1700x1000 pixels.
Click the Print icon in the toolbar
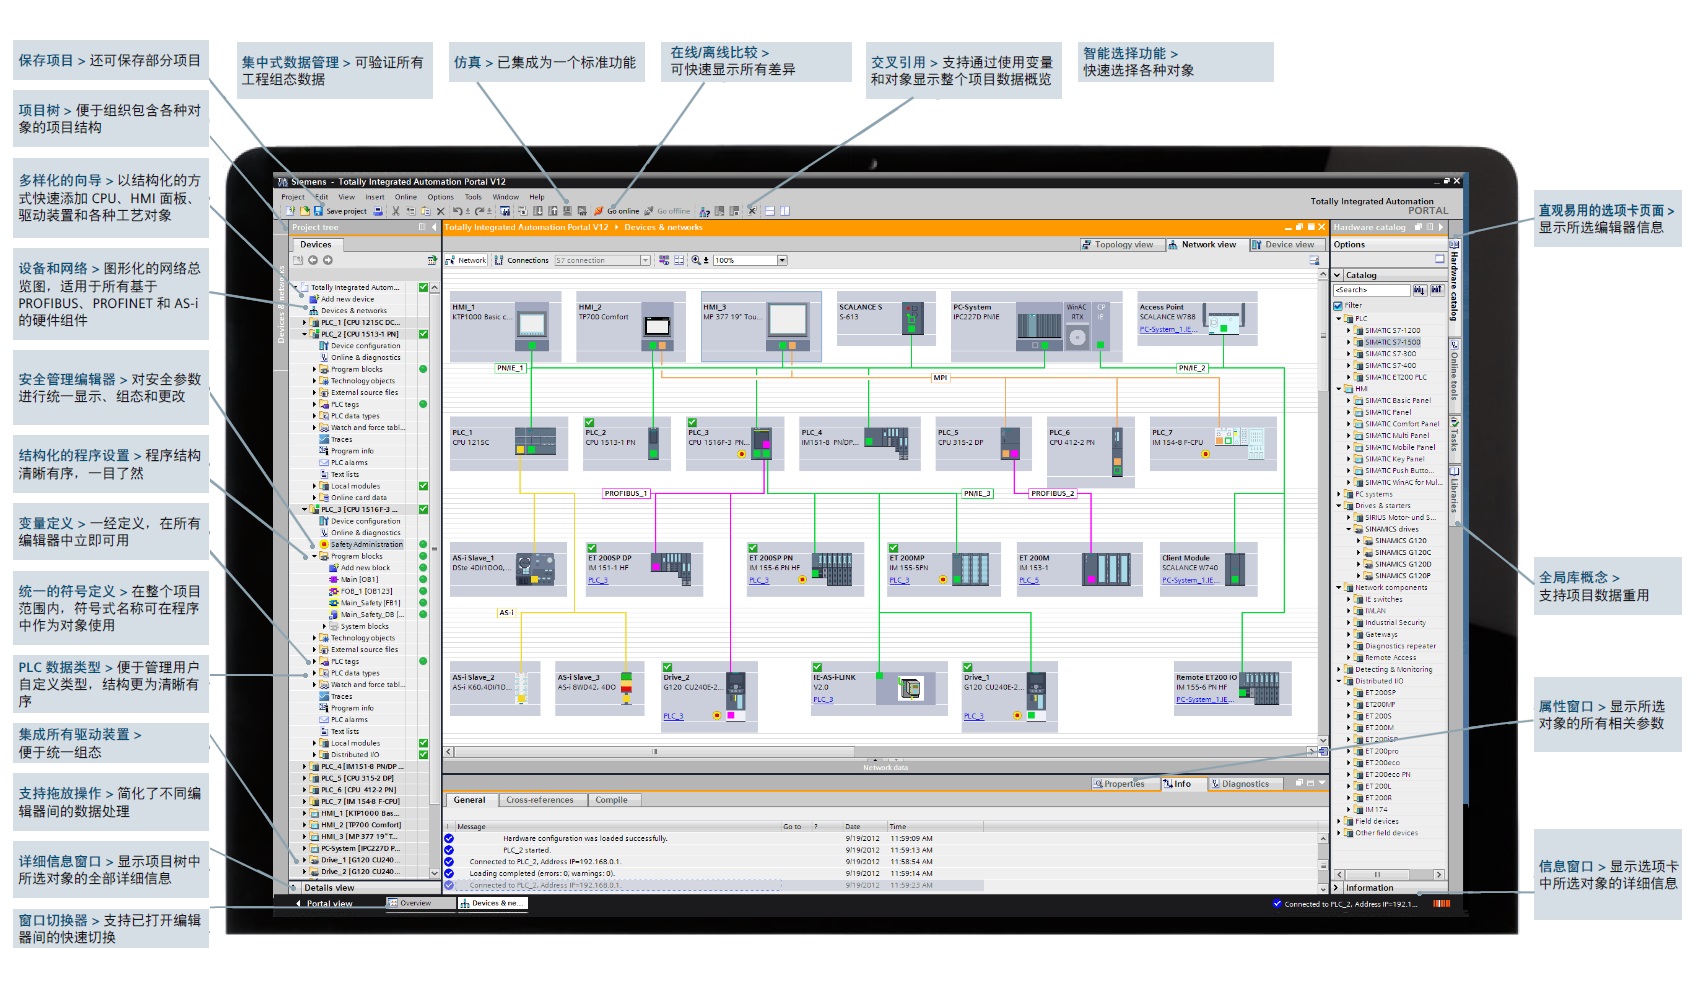[x=378, y=211]
